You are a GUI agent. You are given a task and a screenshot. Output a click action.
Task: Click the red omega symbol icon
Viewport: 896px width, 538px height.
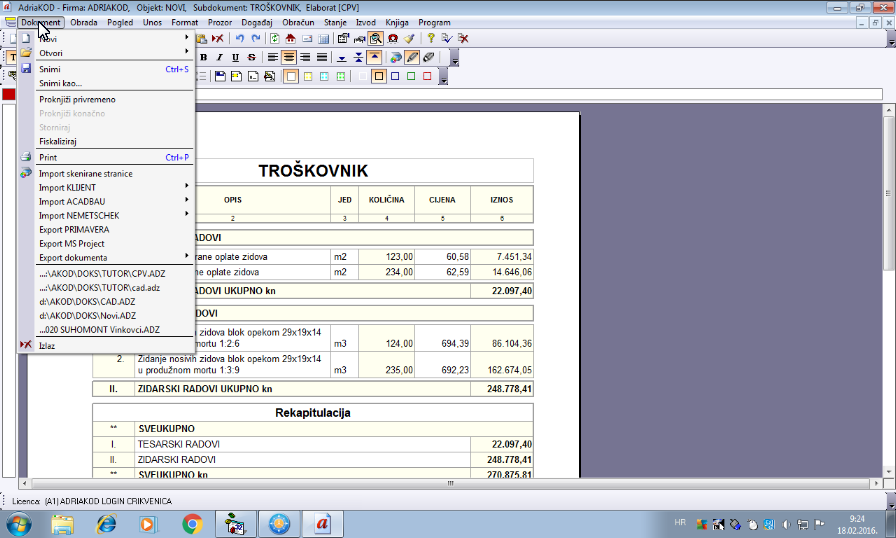[x=393, y=38]
